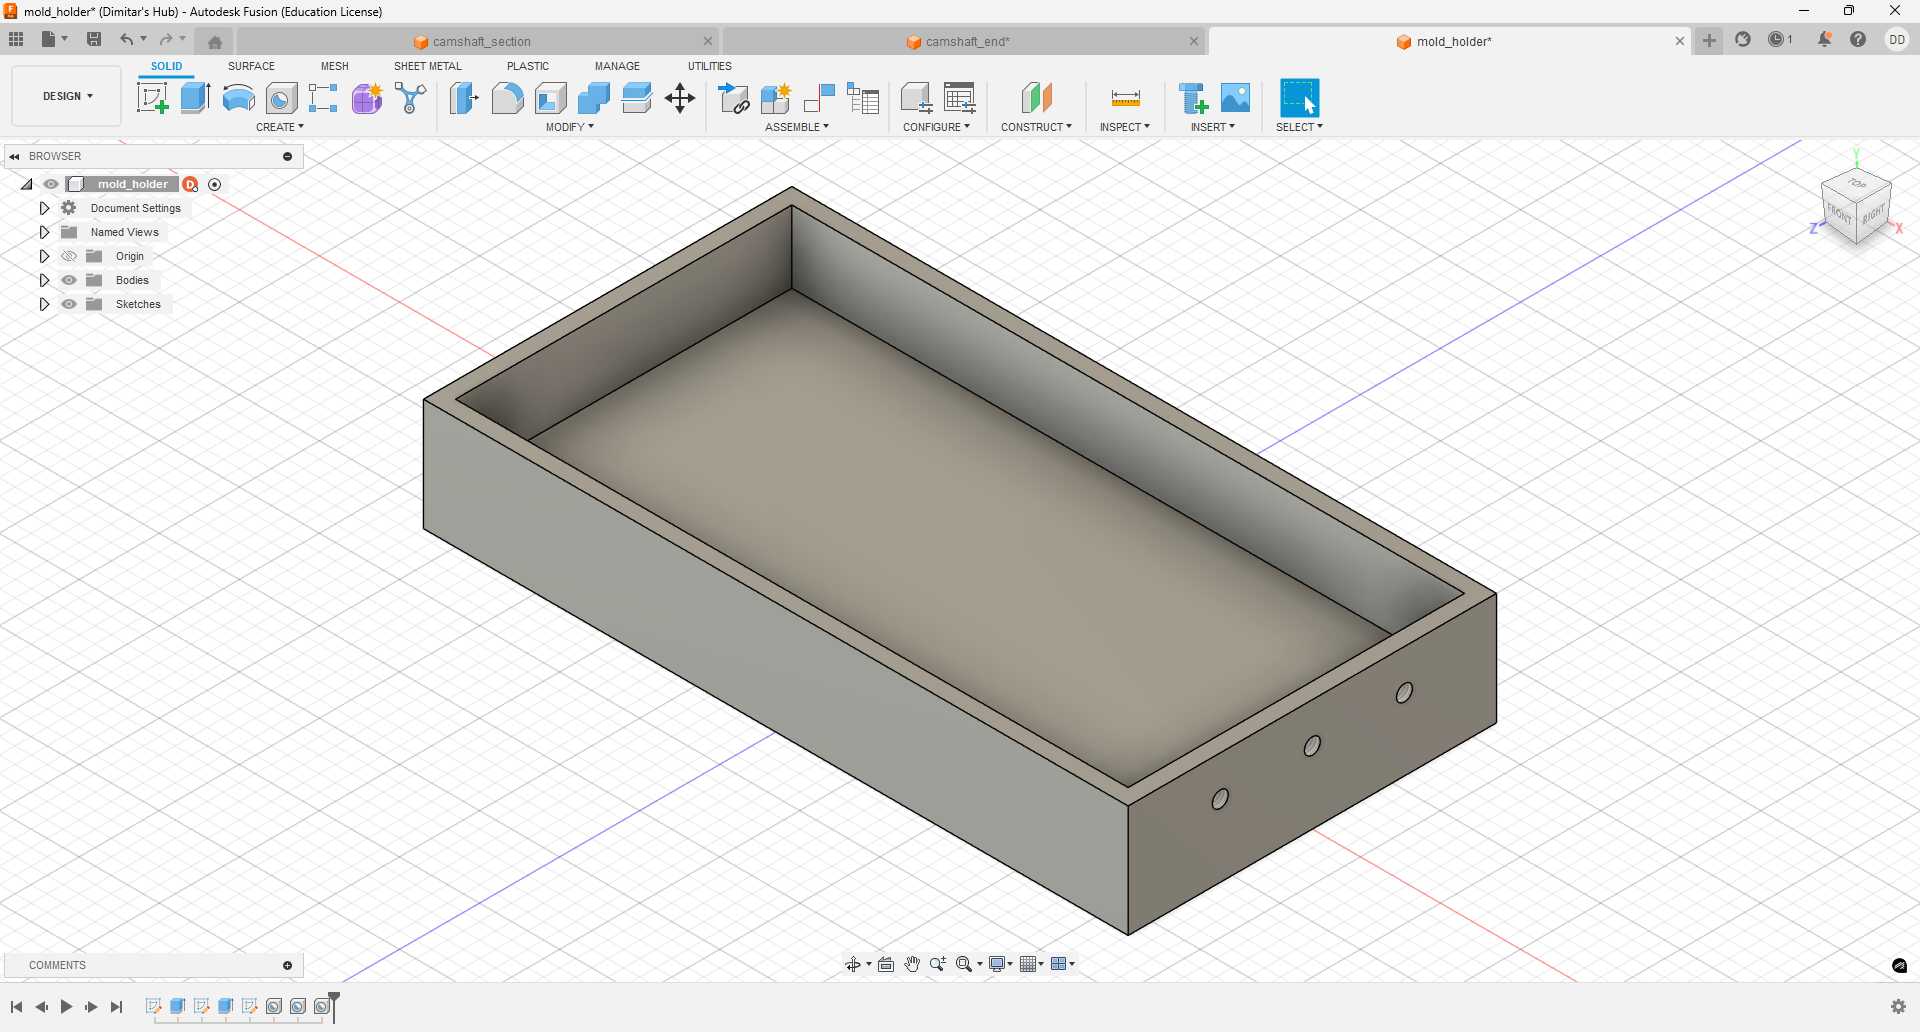Show the hidden Origin folder
This screenshot has height=1032, width=1920.
[69, 256]
